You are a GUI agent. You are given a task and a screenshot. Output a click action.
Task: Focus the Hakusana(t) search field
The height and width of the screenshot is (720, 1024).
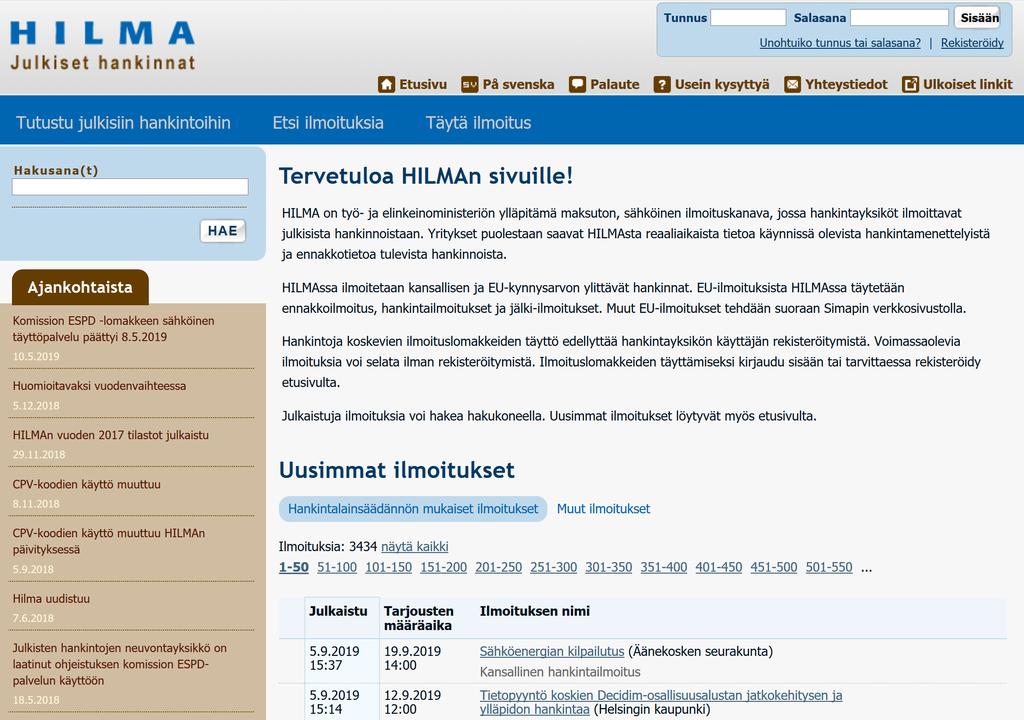pyautogui.click(x=130, y=187)
